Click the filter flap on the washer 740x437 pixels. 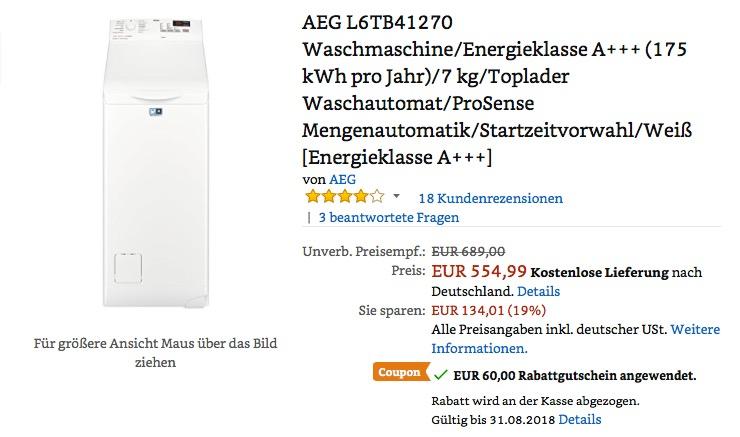[x=128, y=268]
